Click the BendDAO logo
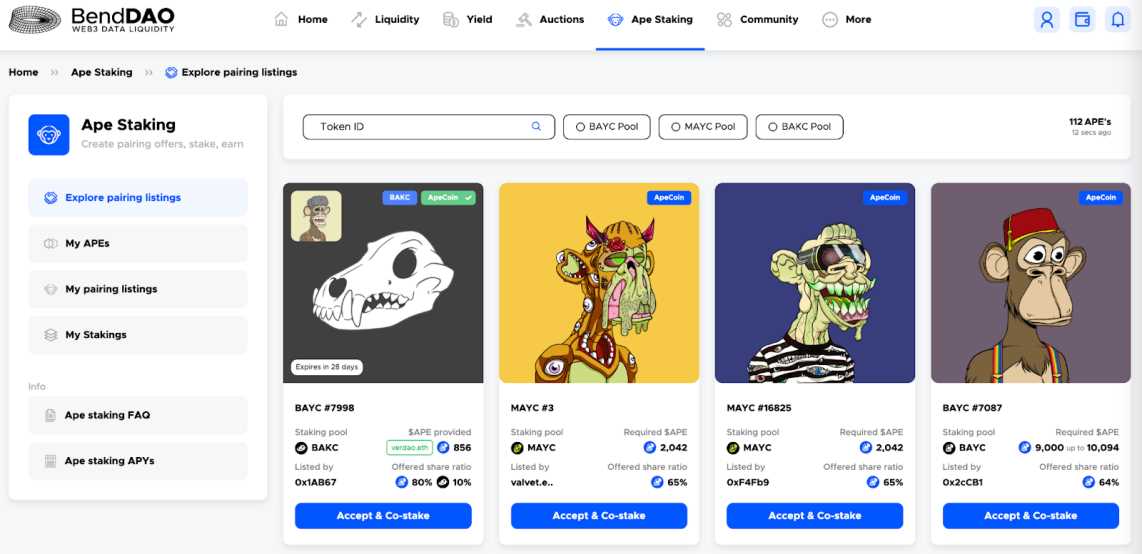This screenshot has width=1142, height=554. coord(91,20)
